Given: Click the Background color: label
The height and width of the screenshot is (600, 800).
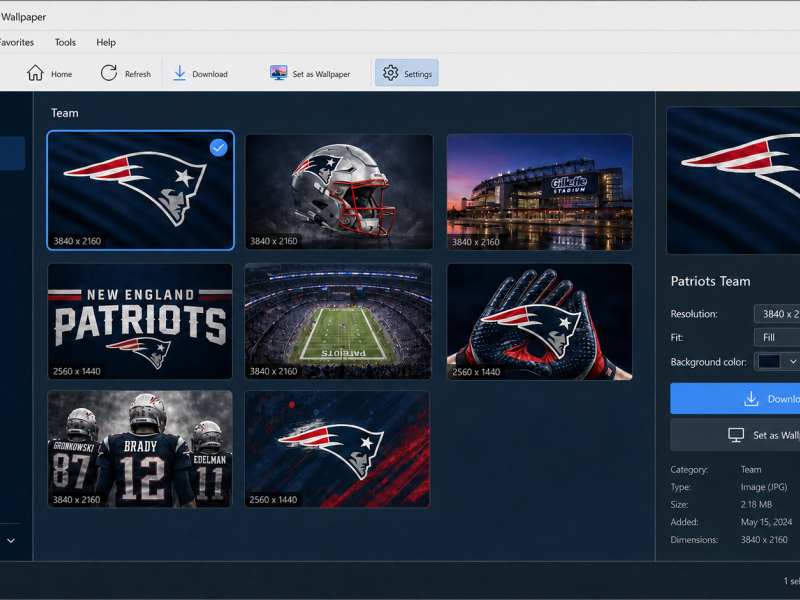Looking at the screenshot, I should (708, 362).
